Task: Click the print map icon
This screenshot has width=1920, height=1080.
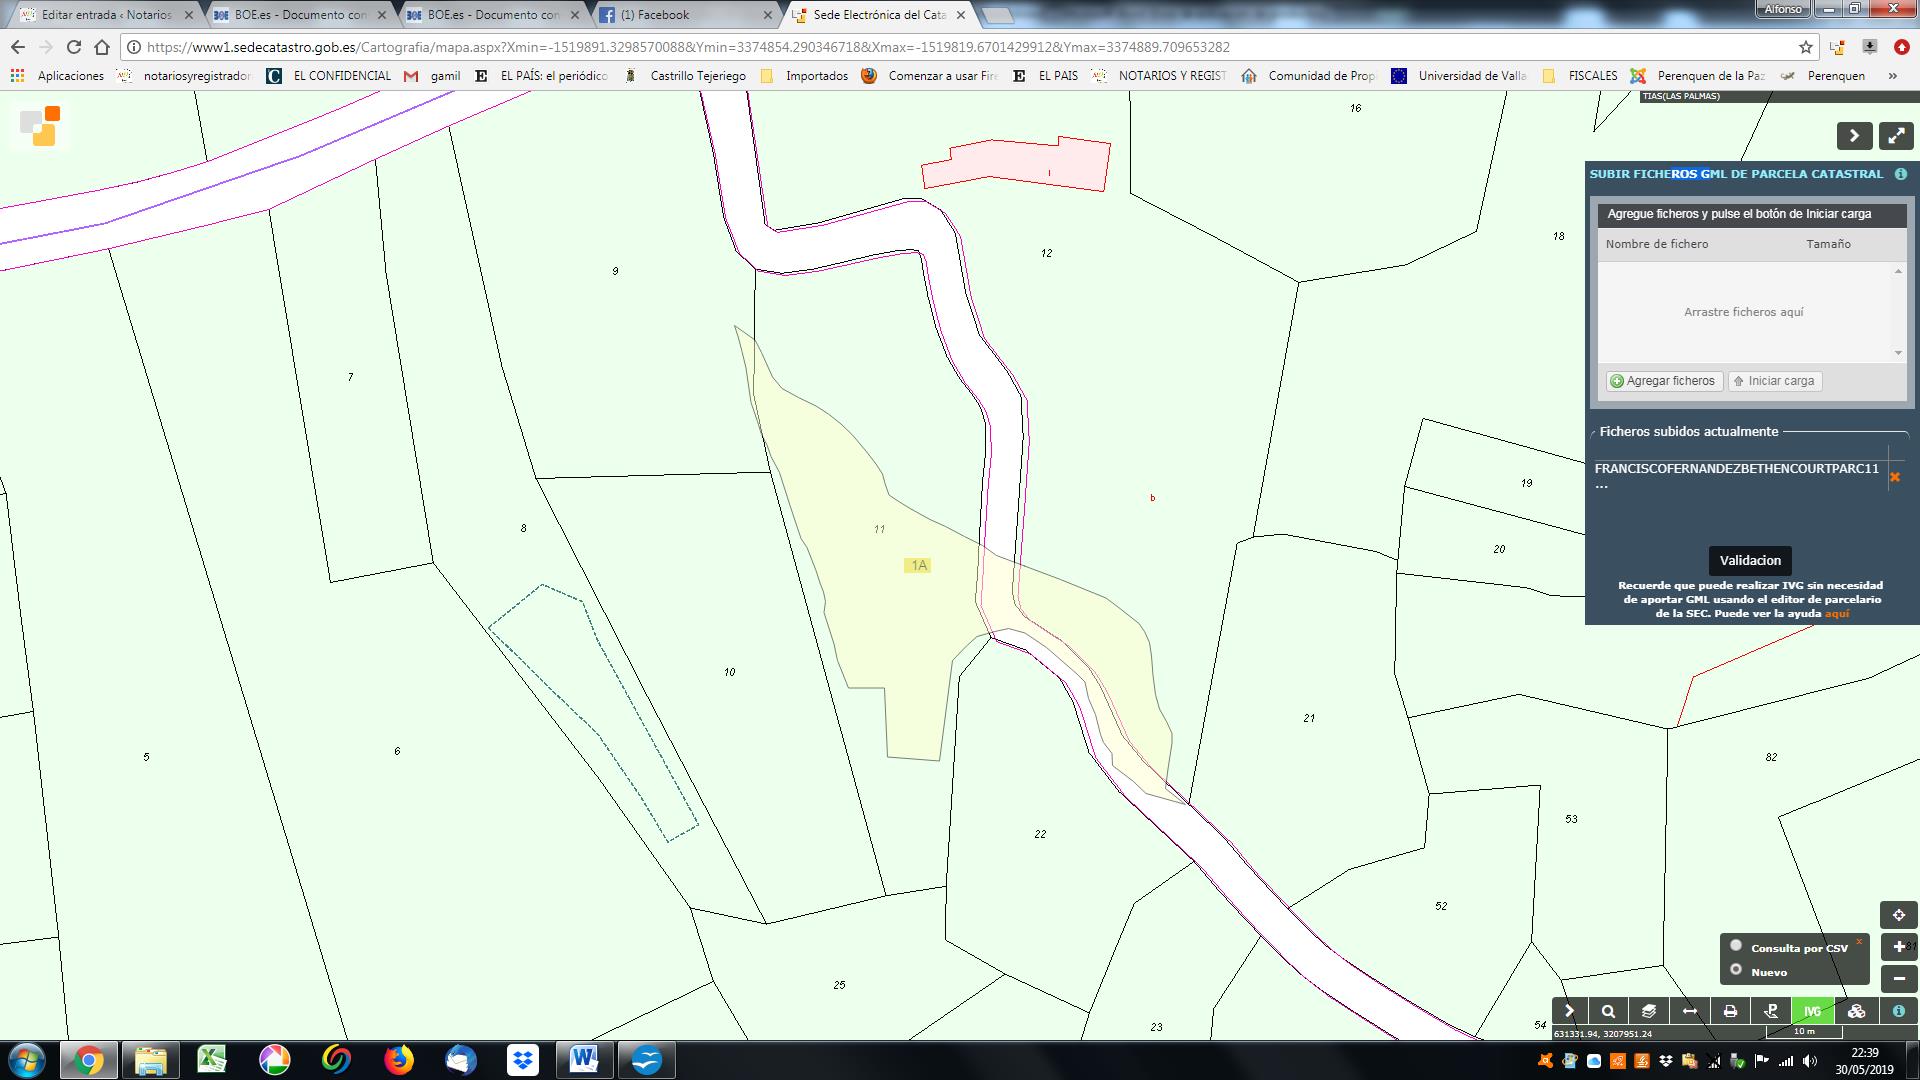Action: 1730,1011
